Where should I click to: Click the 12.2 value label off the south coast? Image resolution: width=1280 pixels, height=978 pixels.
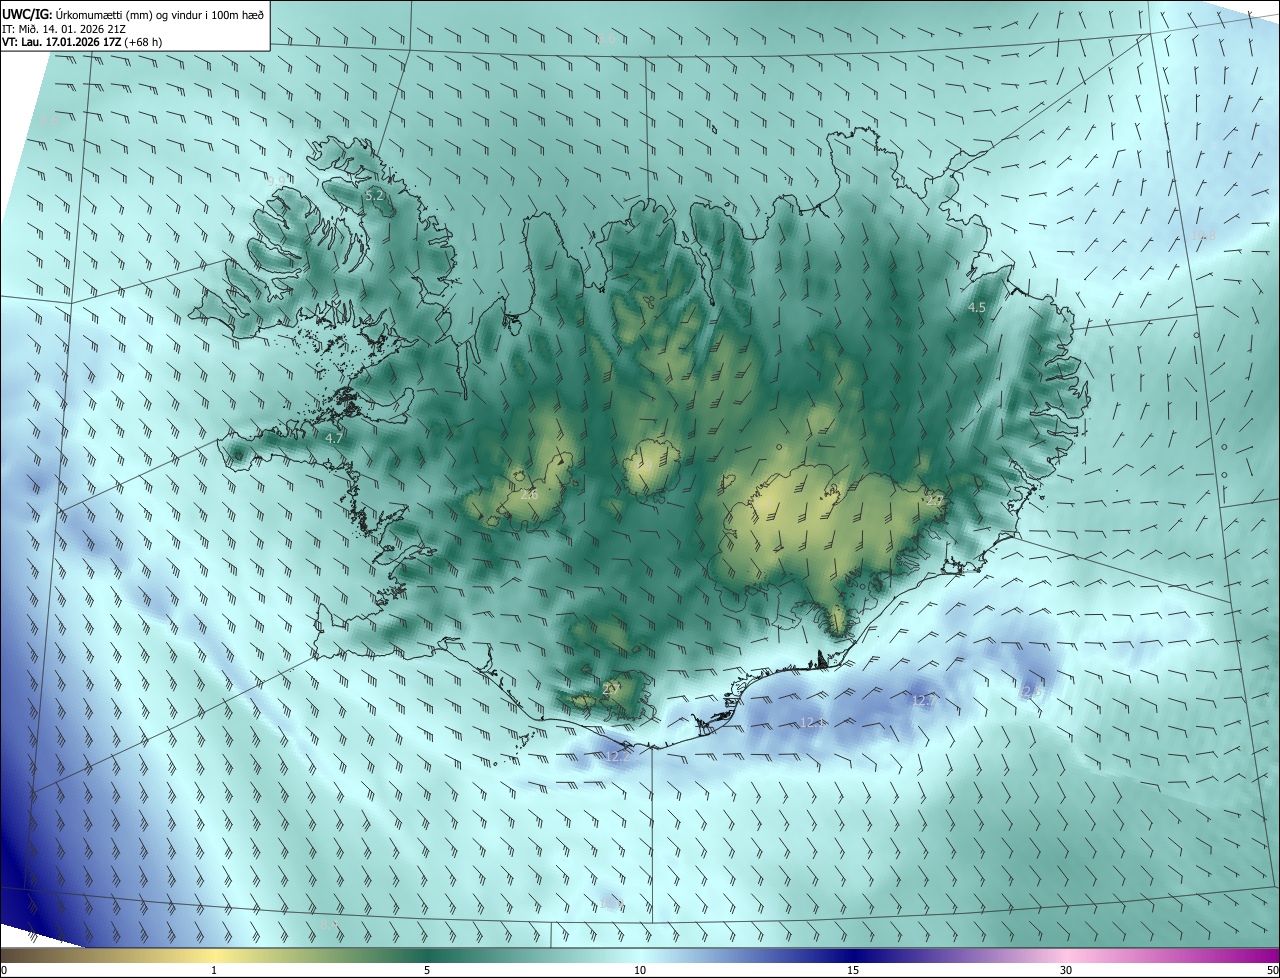tap(619, 756)
